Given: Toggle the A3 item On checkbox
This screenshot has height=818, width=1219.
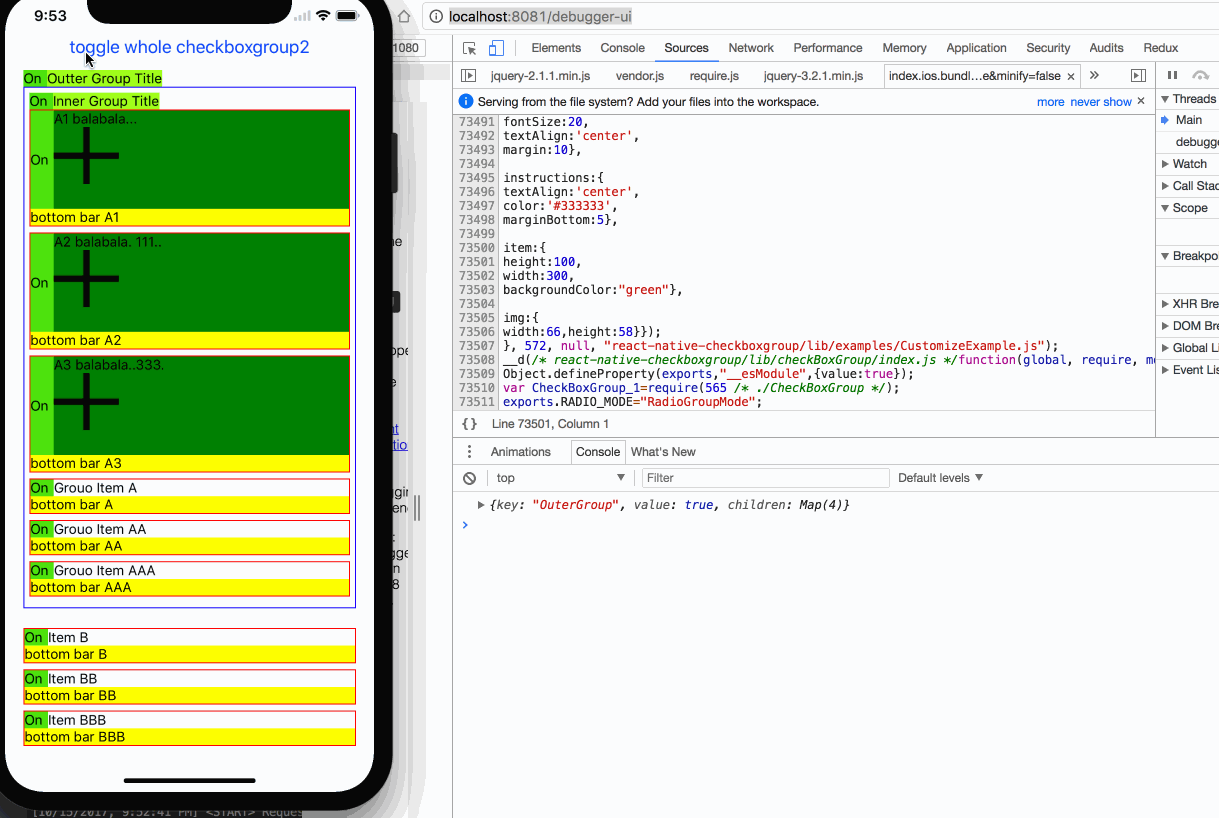Looking at the screenshot, I should (41, 406).
